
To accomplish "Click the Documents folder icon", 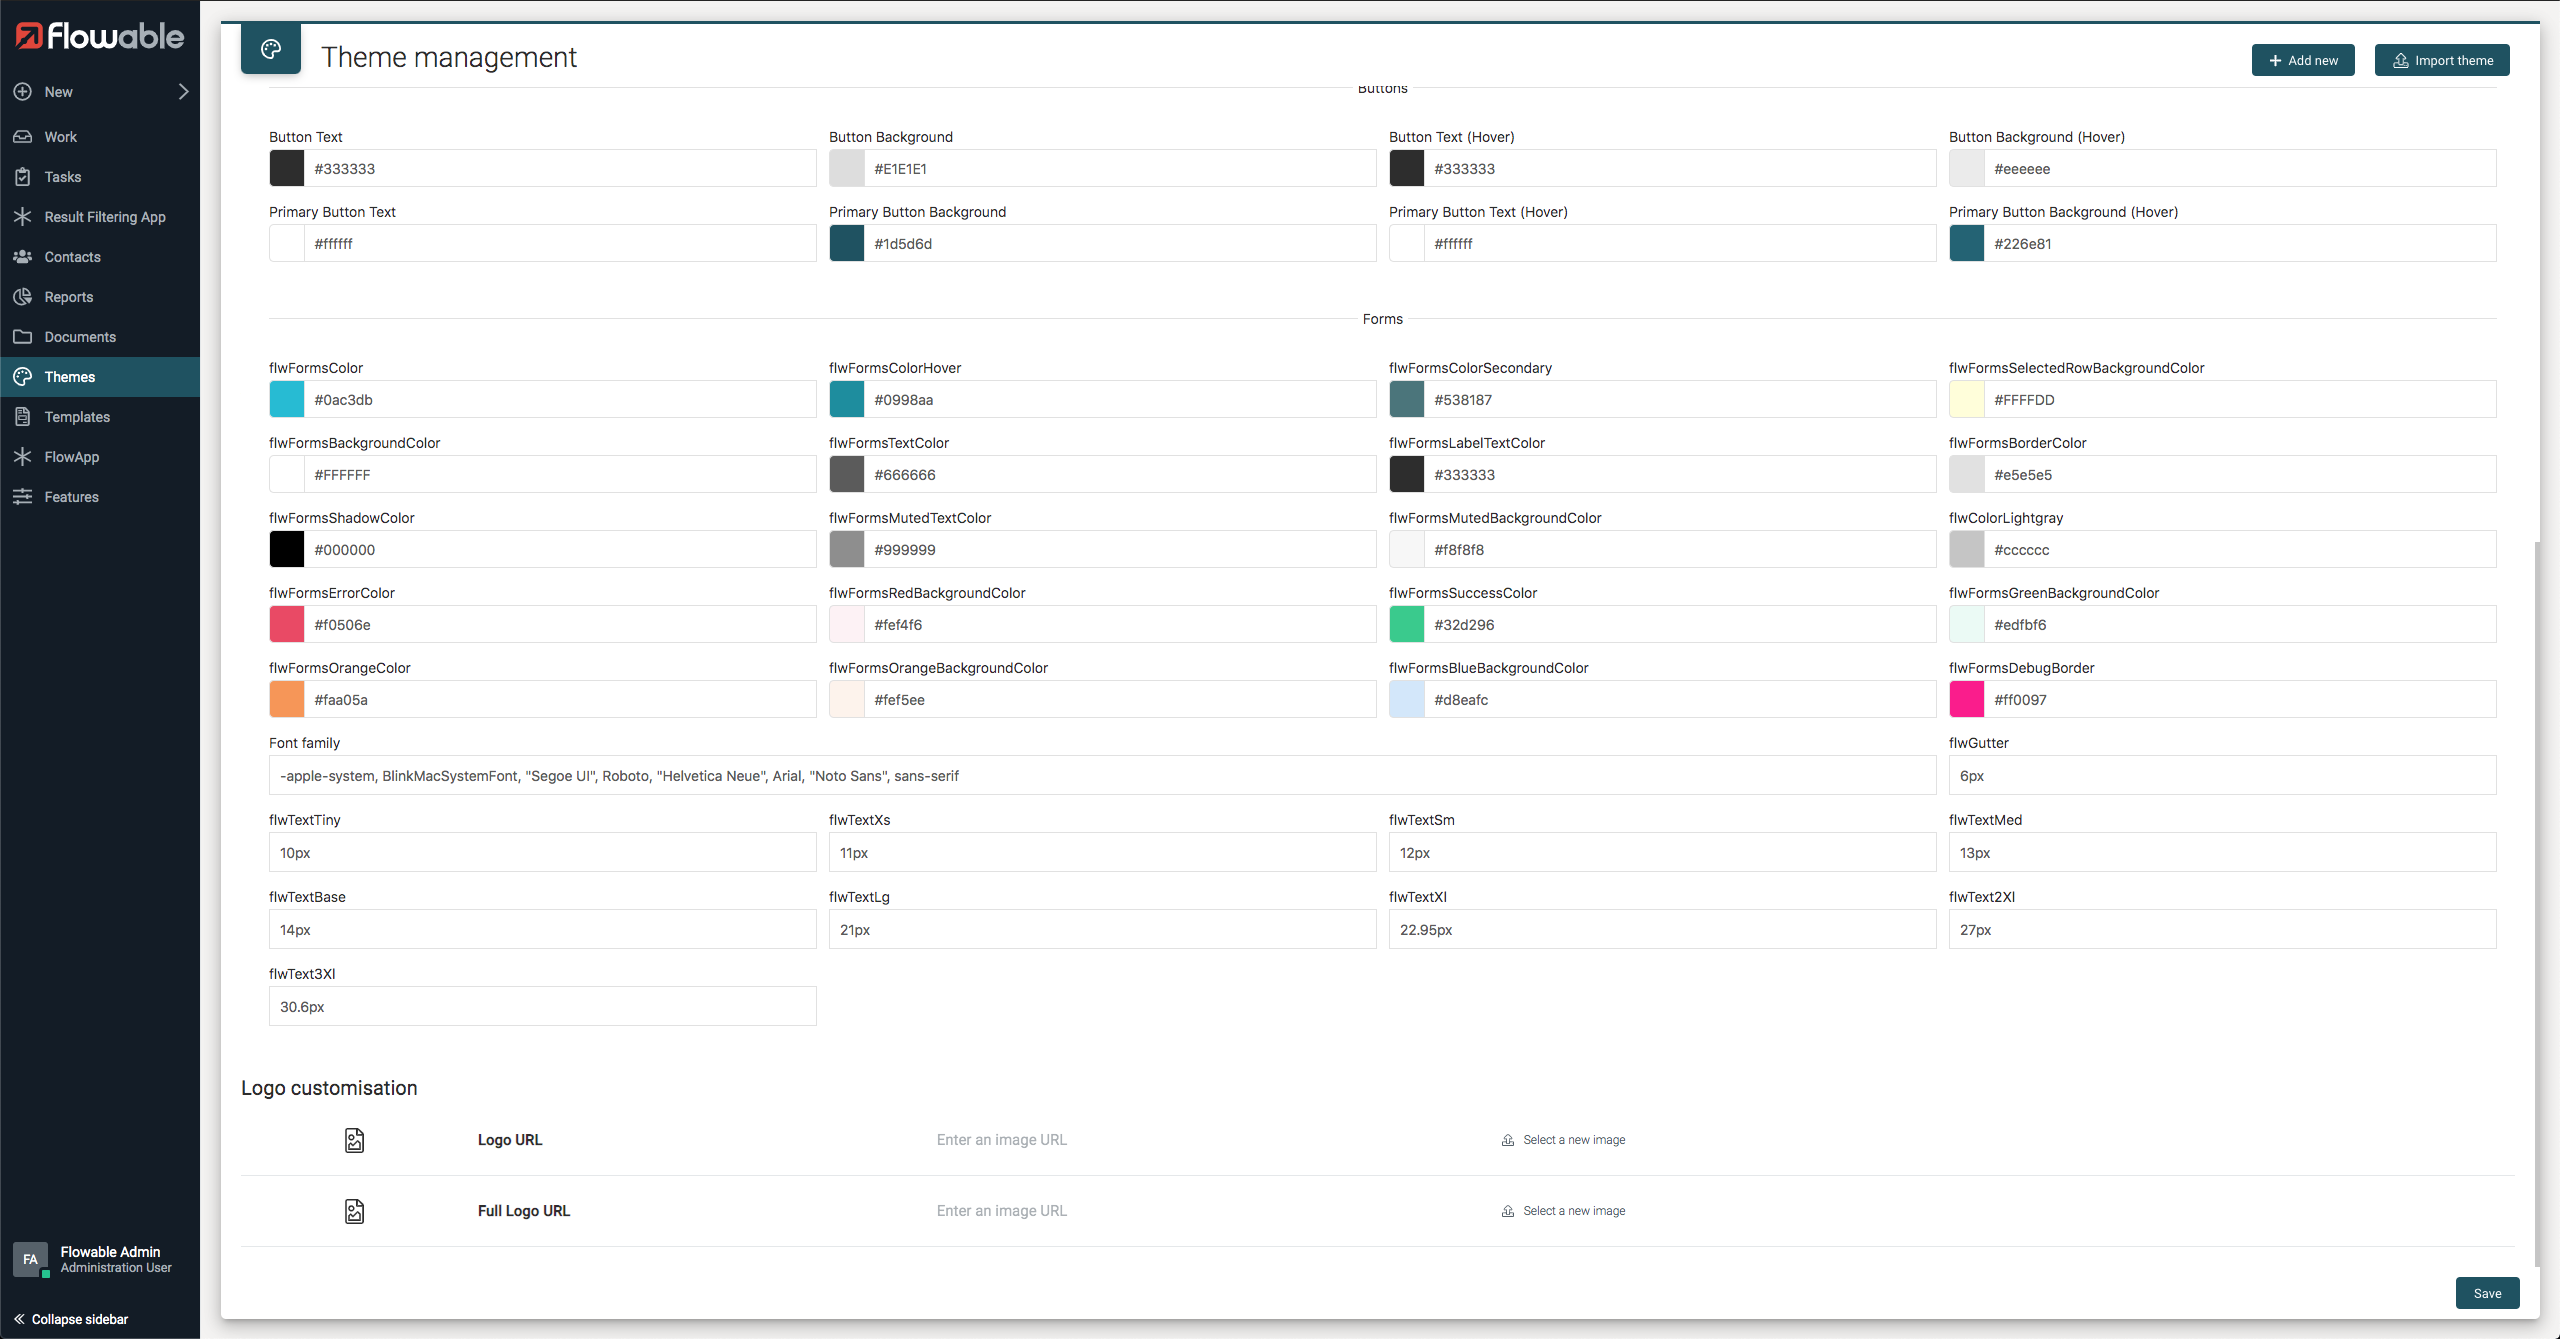I will coord(23,337).
